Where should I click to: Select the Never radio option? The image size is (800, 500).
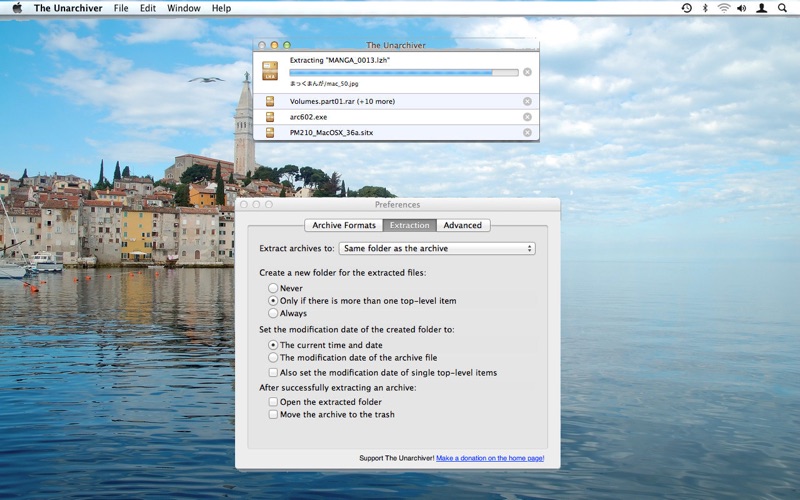(273, 288)
